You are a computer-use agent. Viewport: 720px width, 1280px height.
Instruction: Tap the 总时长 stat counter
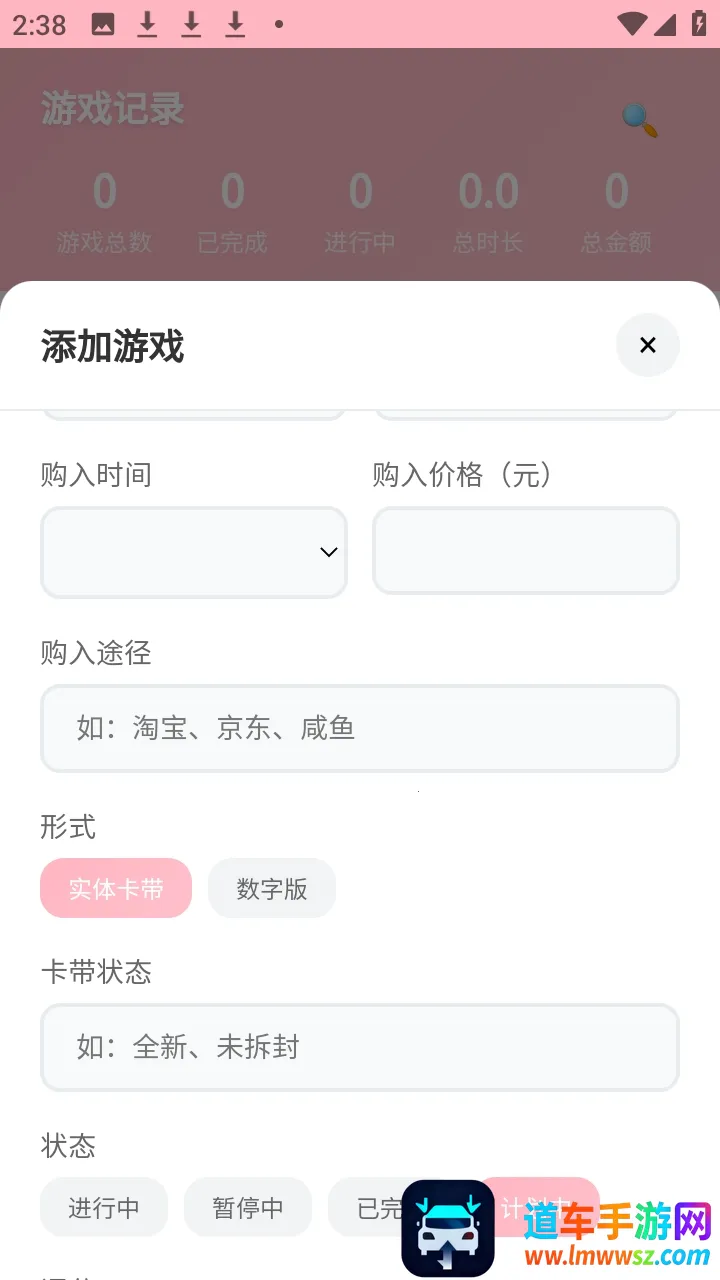488,212
